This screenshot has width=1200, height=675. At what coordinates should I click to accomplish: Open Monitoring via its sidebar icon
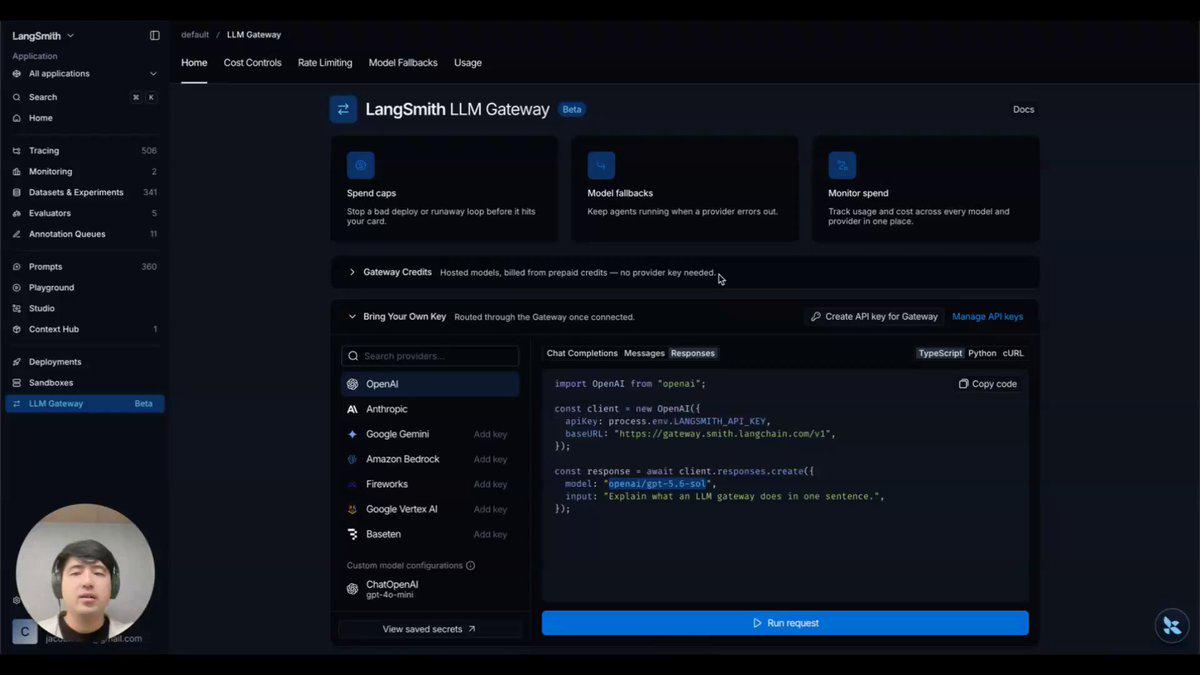click(17, 172)
